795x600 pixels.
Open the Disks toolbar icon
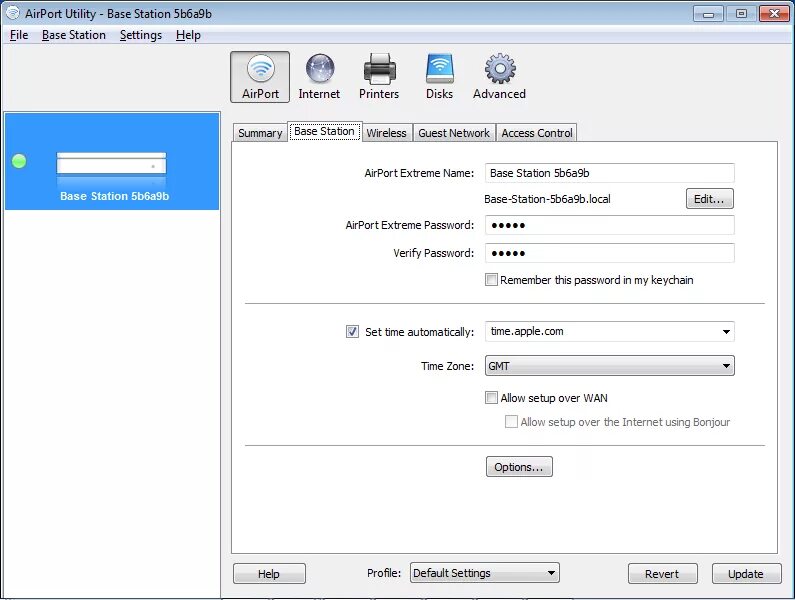(439, 77)
